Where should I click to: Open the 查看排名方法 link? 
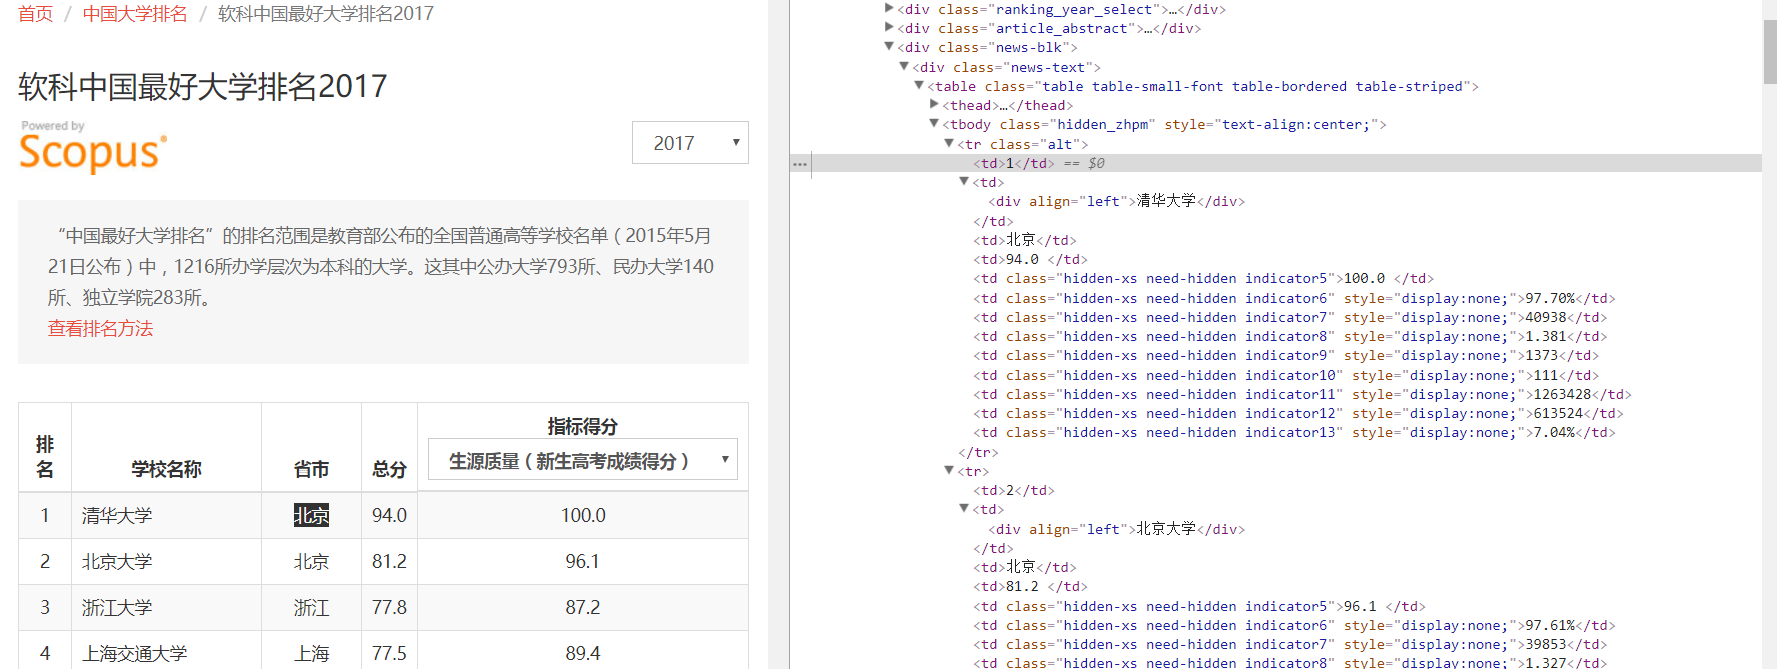(x=100, y=329)
